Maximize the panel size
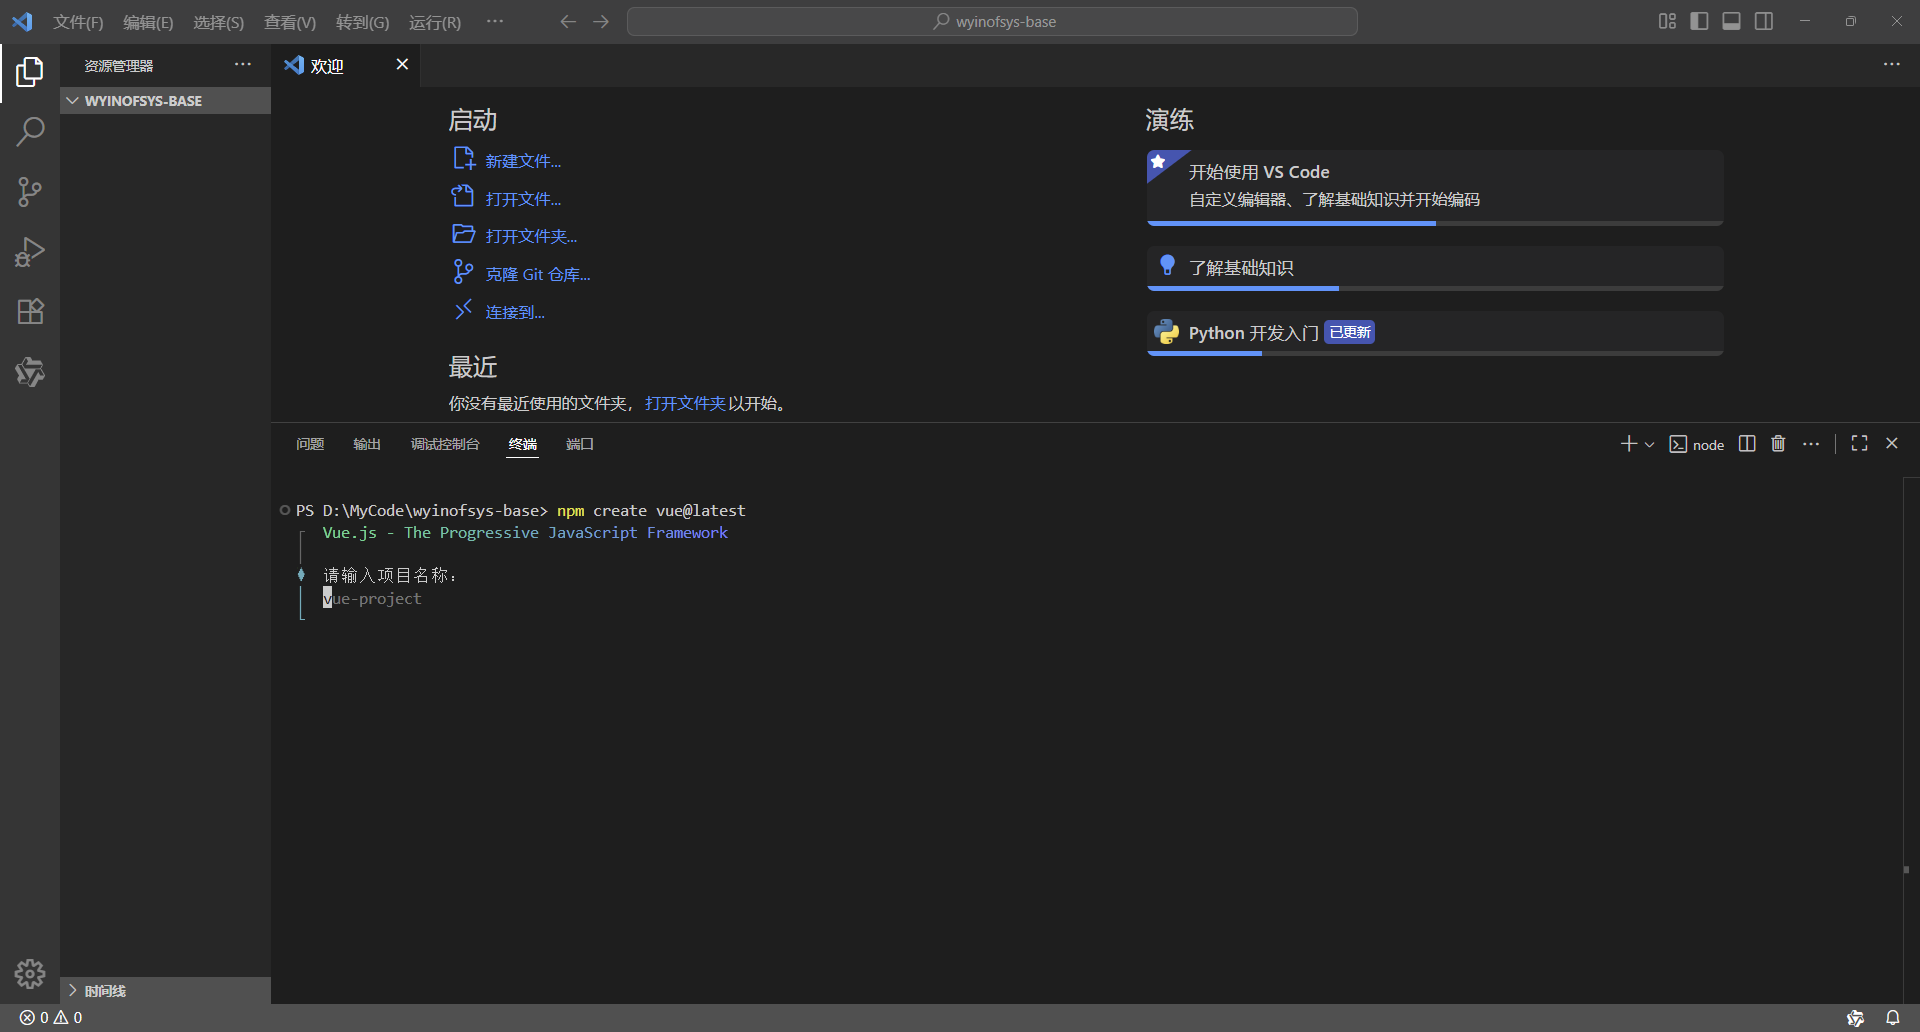This screenshot has width=1920, height=1032. [1860, 443]
